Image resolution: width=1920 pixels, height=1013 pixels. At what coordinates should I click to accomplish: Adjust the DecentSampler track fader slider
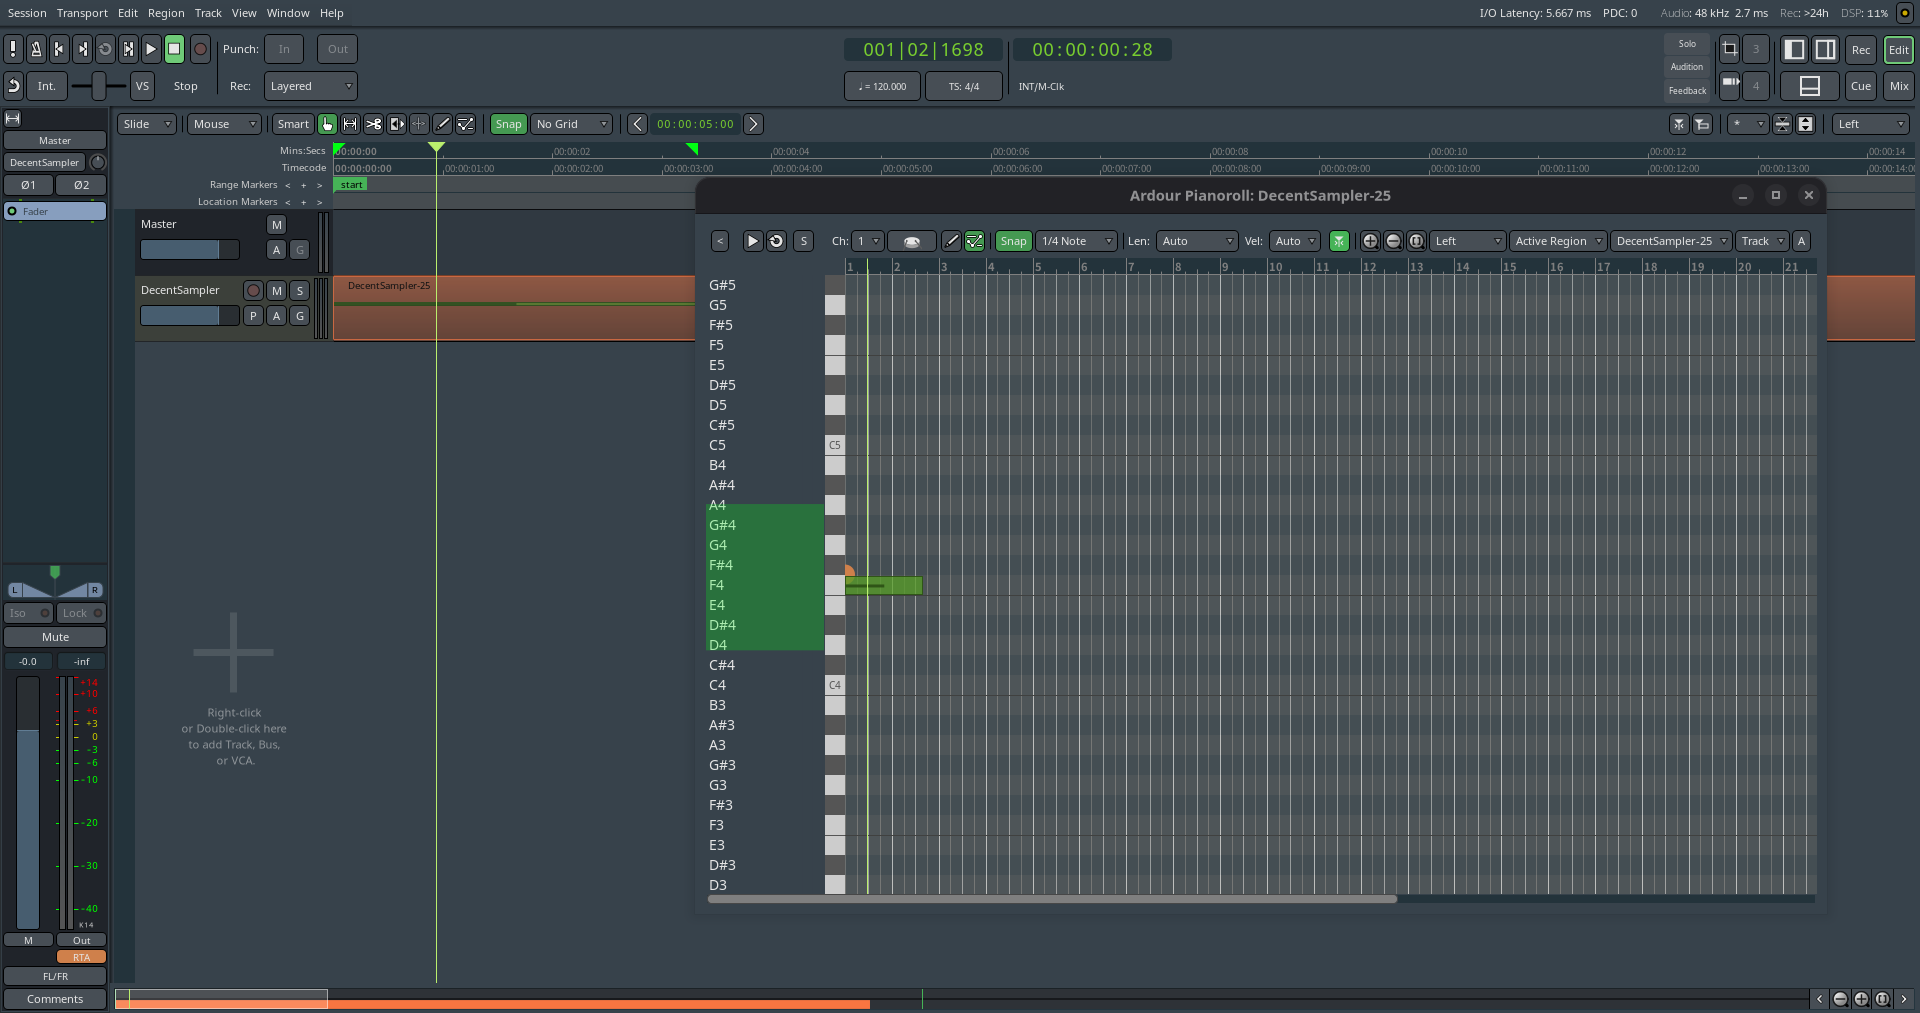[x=190, y=316]
